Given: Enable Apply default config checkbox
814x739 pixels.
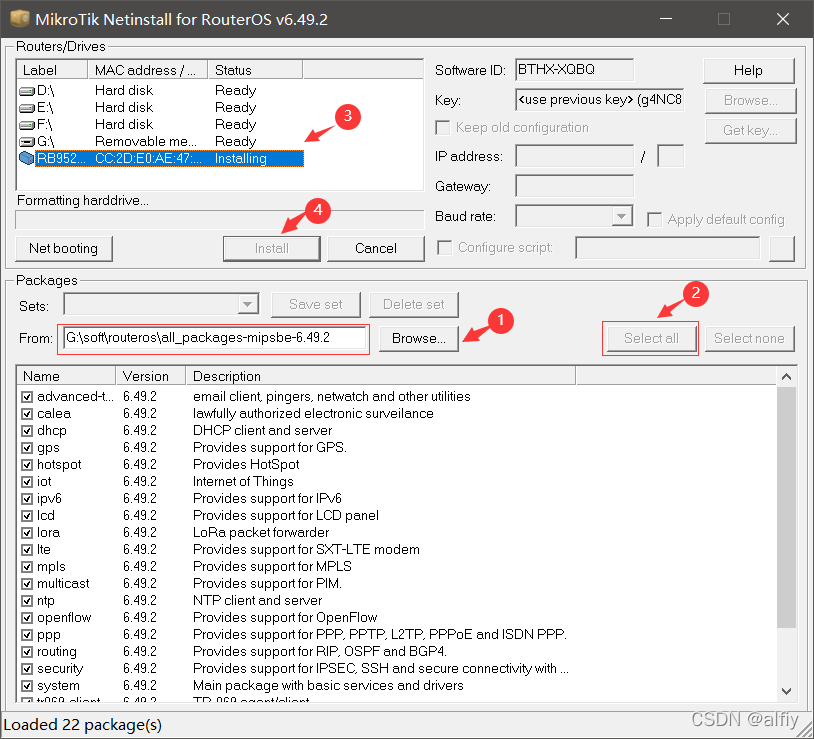Looking at the screenshot, I should 655,220.
